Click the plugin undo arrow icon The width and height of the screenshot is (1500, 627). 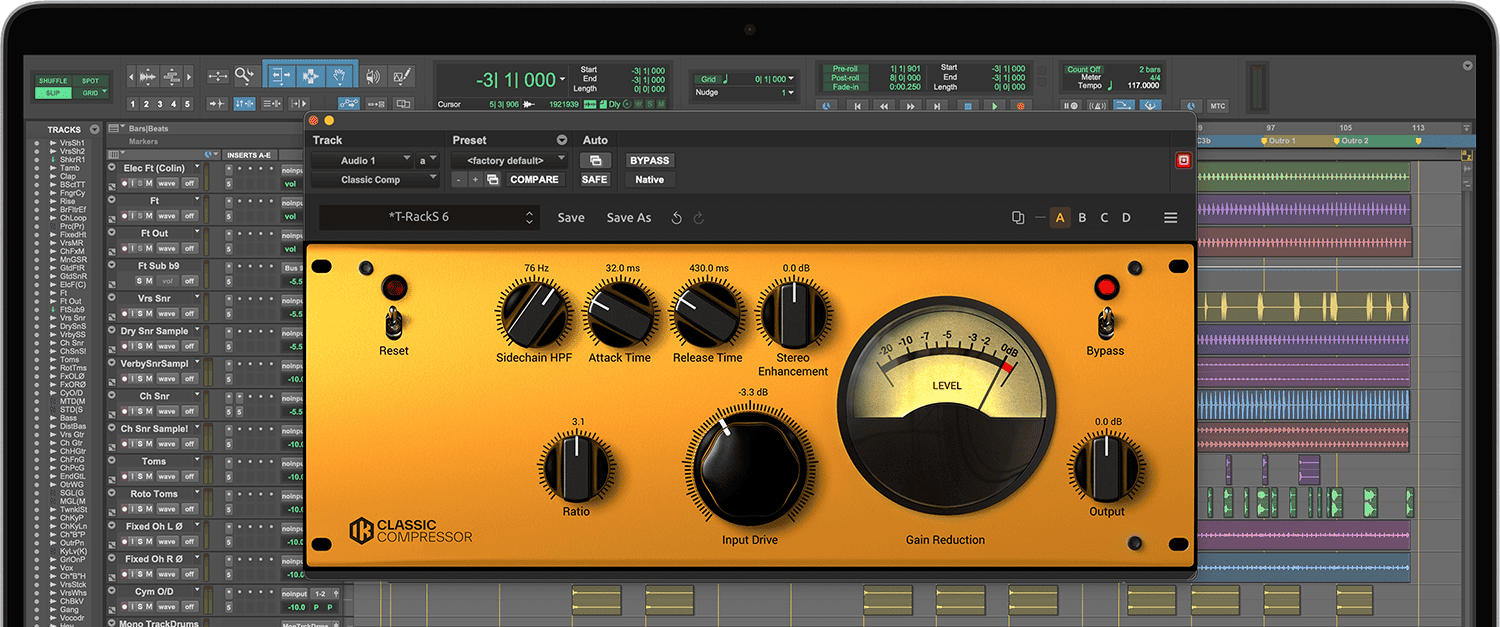click(x=677, y=218)
